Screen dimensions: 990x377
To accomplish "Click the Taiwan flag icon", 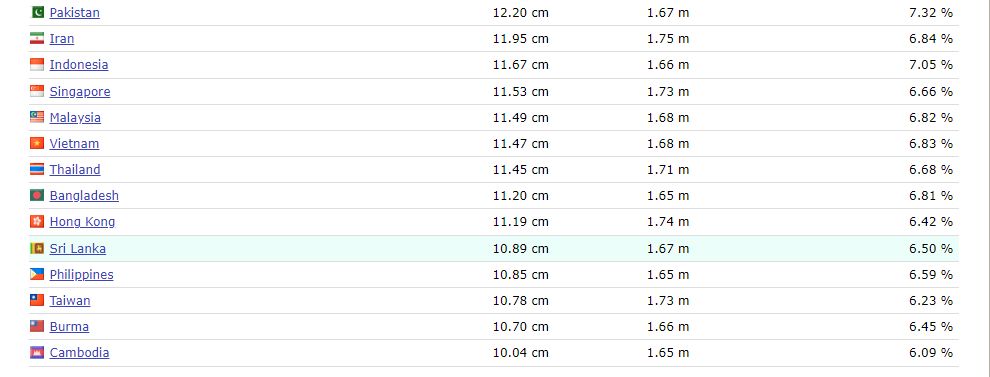I will (37, 301).
